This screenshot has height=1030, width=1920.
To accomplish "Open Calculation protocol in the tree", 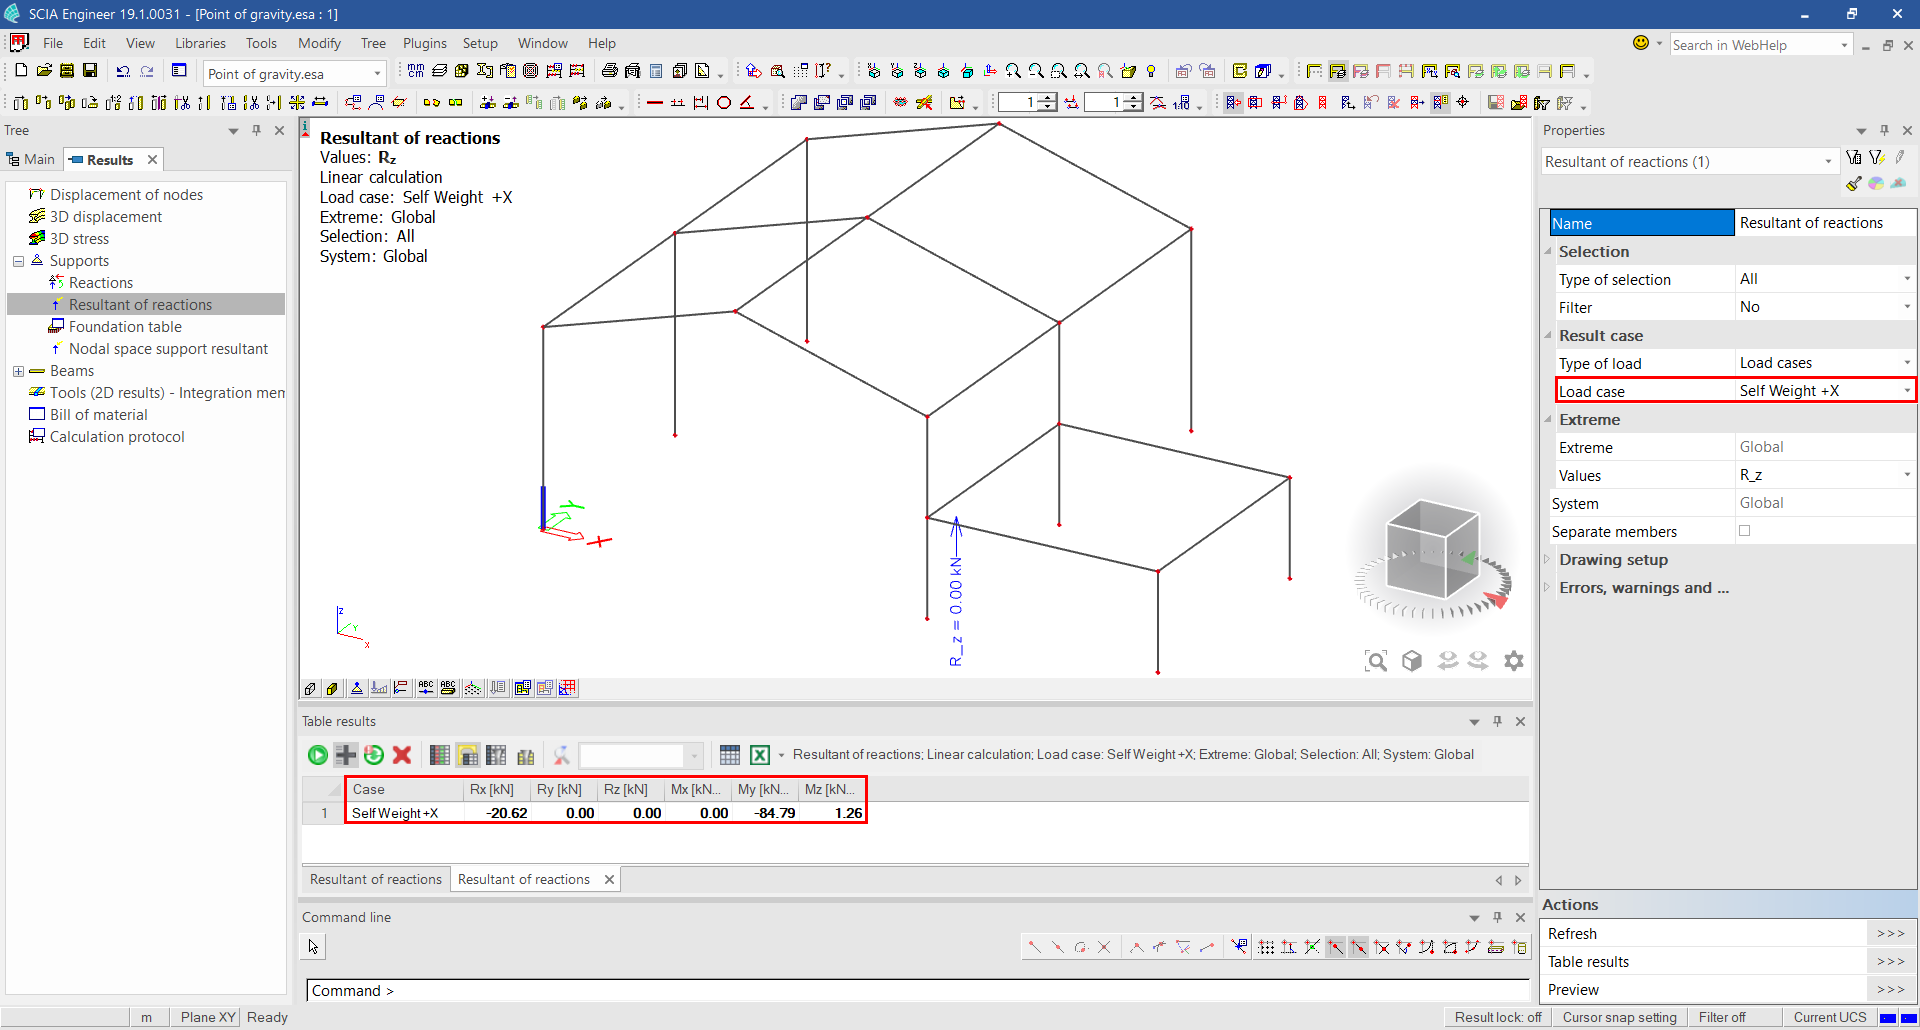I will (x=117, y=437).
